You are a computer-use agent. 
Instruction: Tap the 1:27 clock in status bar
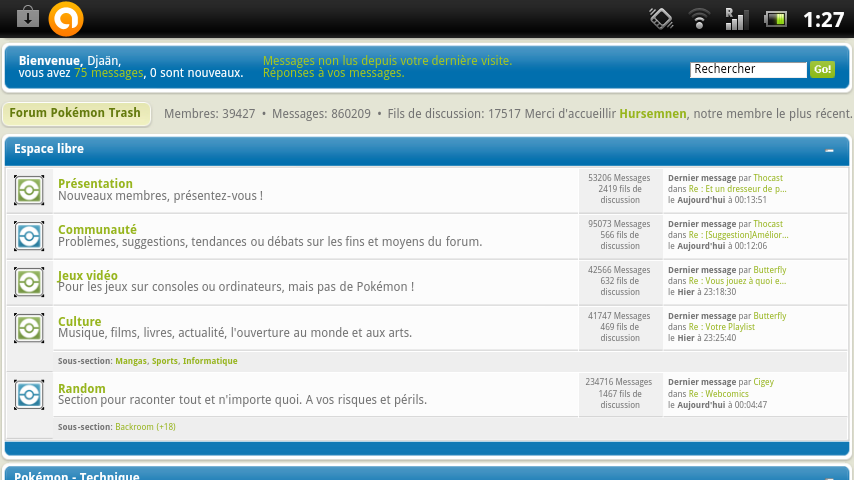click(824, 20)
